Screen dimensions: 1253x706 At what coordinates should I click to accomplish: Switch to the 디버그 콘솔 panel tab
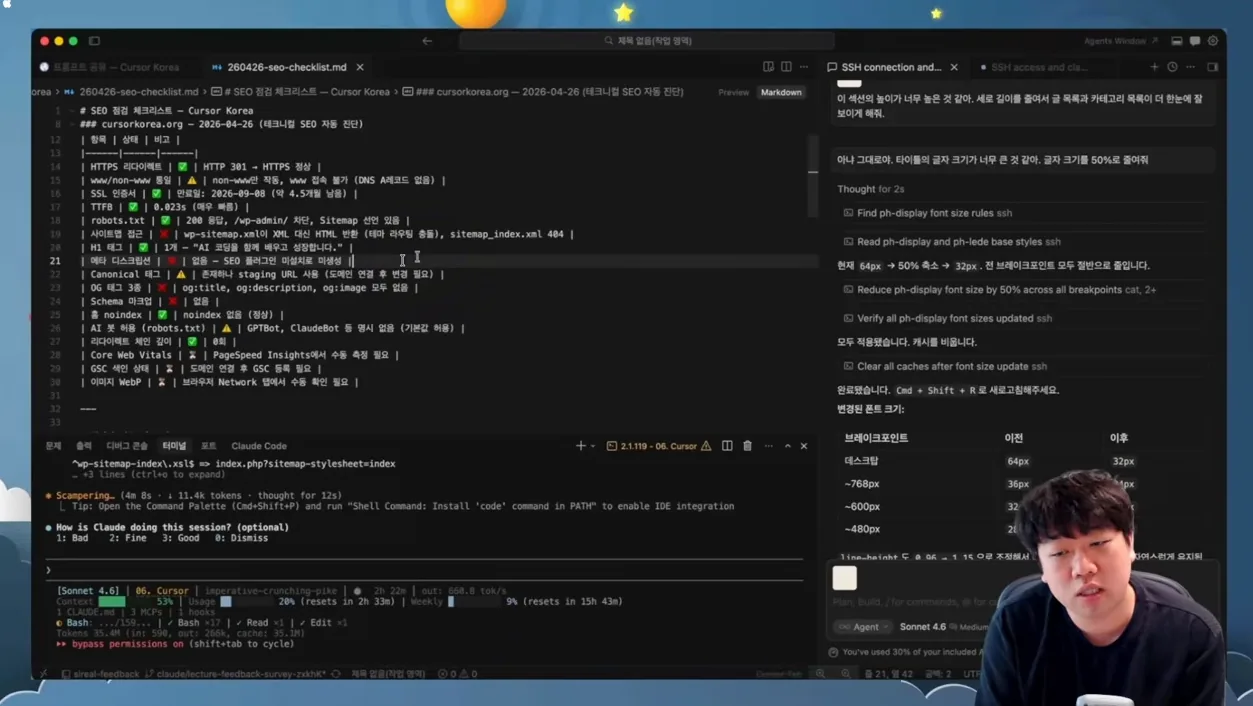(127, 446)
